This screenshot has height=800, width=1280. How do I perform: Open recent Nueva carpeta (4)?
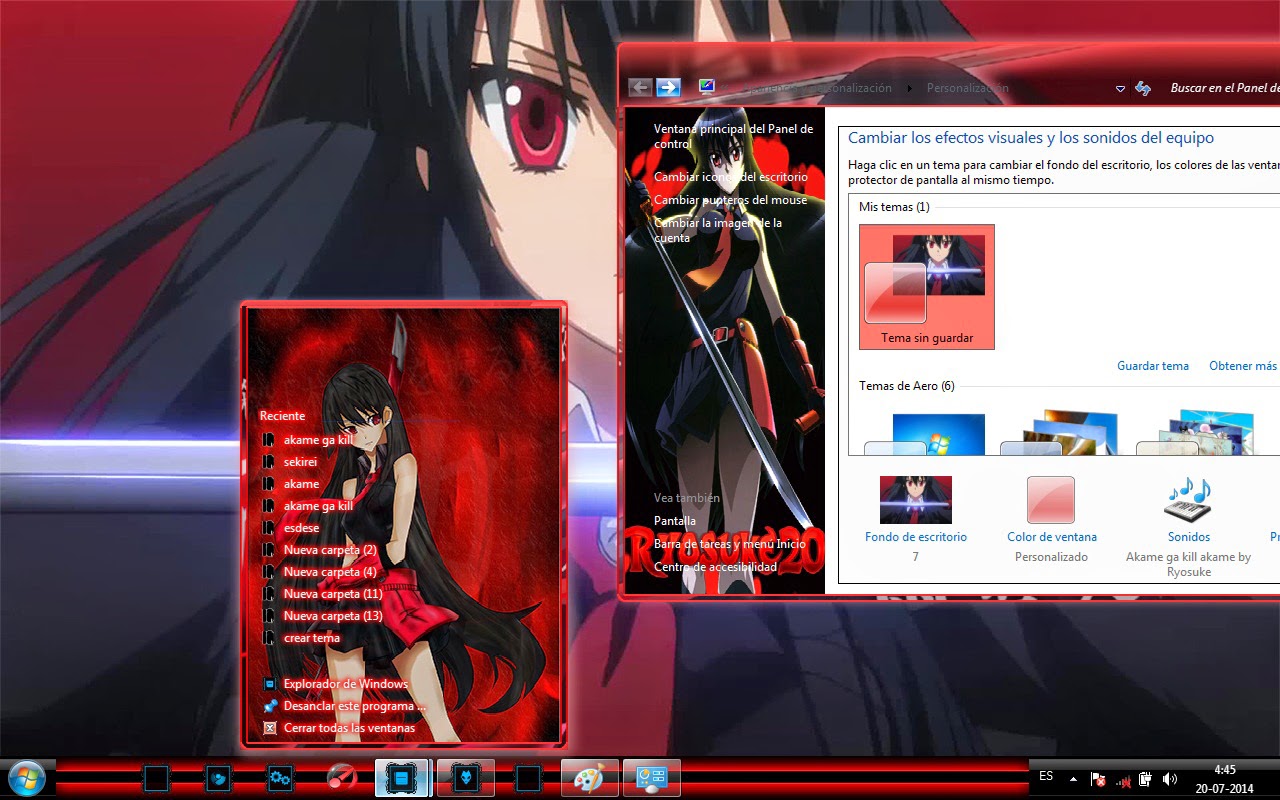(329, 572)
